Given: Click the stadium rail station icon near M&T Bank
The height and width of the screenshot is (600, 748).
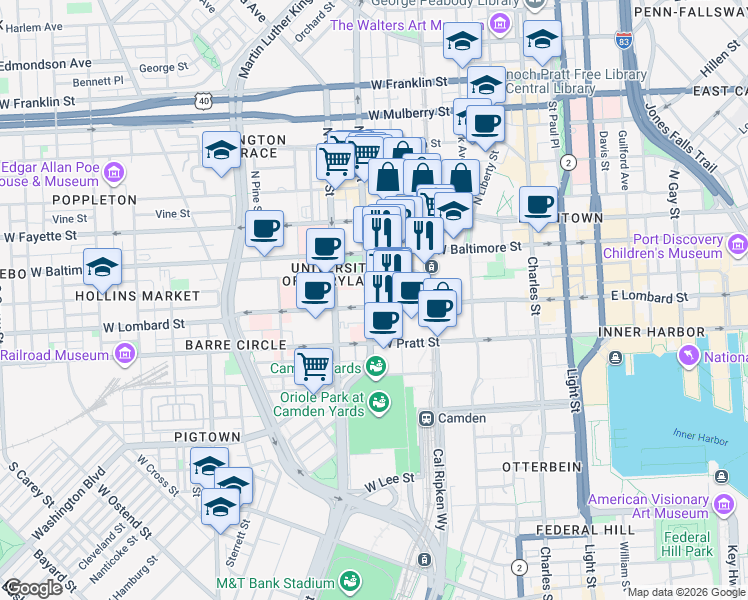Looking at the screenshot, I should (424, 559).
